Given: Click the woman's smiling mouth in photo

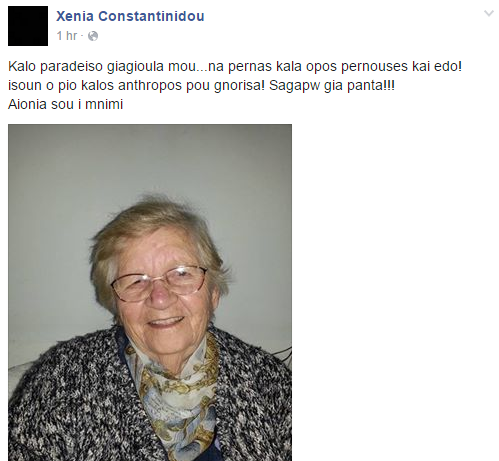Looking at the screenshot, I should click(x=166, y=322).
